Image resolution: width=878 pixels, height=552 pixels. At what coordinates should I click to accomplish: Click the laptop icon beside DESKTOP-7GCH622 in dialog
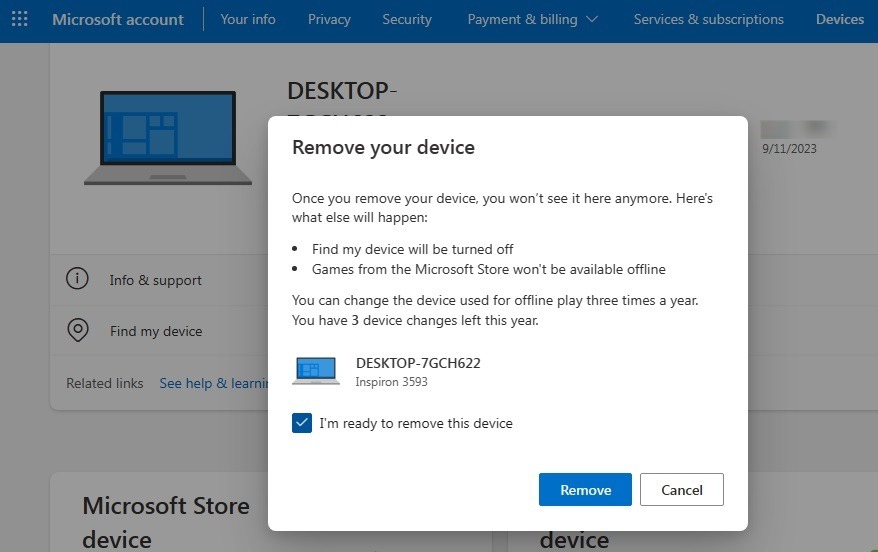316,371
